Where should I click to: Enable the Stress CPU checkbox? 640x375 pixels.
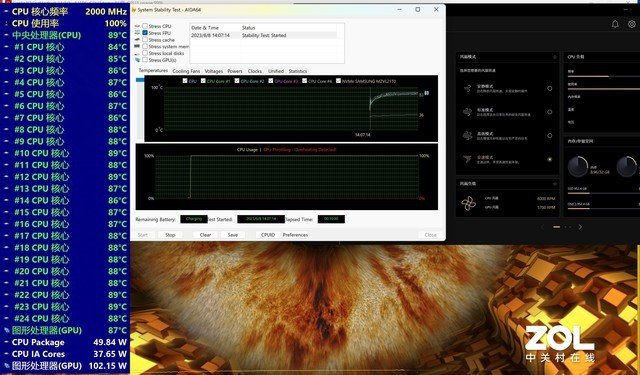tap(145, 26)
